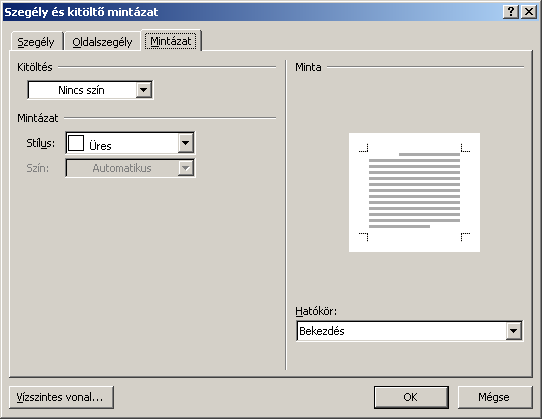
Task: Click the Stílus label
Action: pos(41,143)
